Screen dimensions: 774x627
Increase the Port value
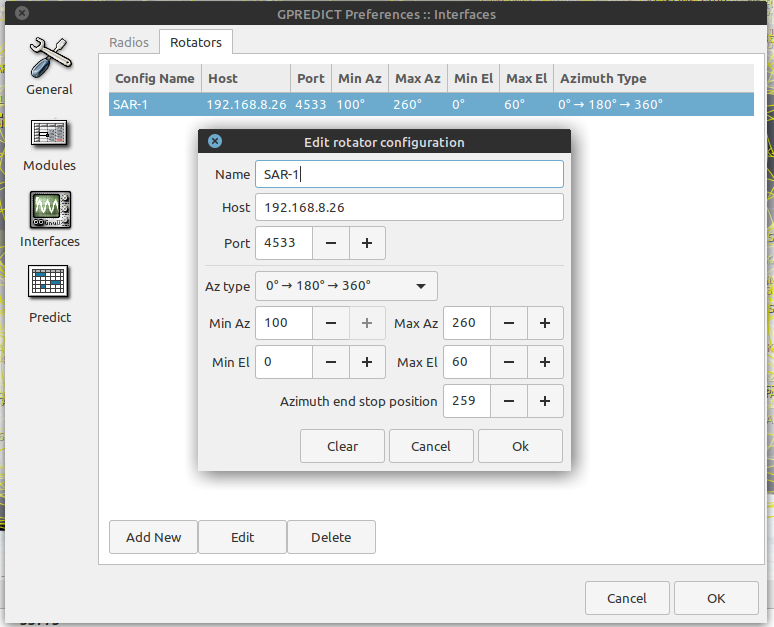click(367, 243)
